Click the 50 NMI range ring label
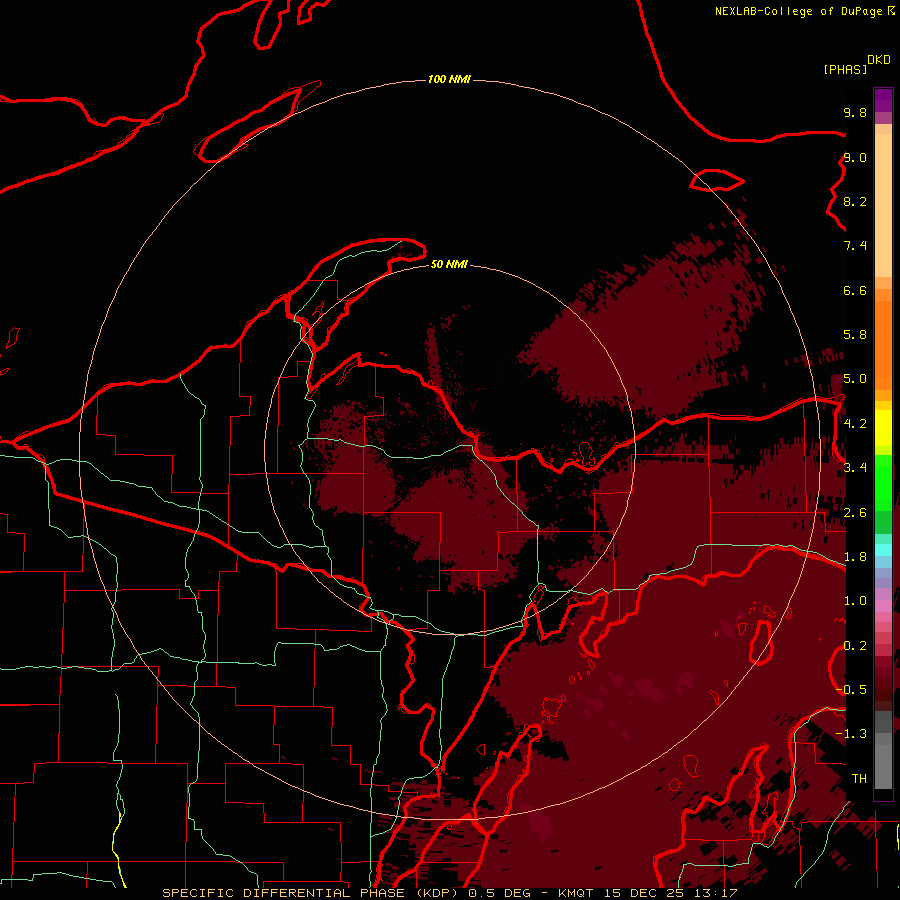Screen dimensions: 900x900 tap(449, 264)
